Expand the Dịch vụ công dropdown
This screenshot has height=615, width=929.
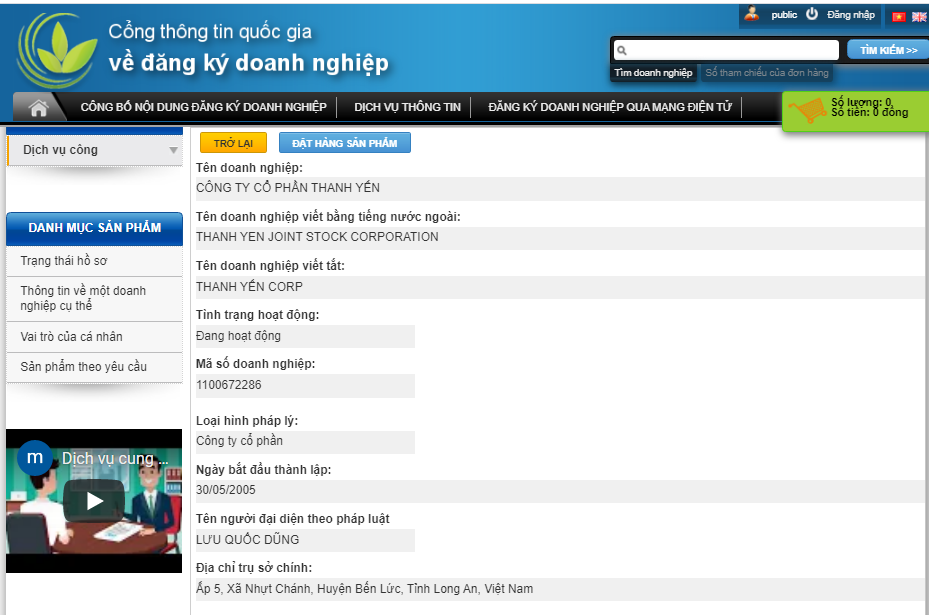(x=173, y=151)
